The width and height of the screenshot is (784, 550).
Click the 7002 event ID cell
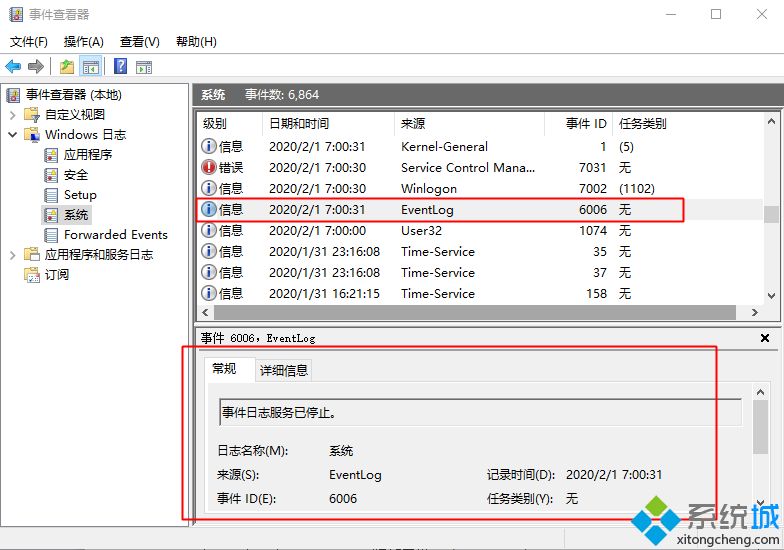point(592,188)
